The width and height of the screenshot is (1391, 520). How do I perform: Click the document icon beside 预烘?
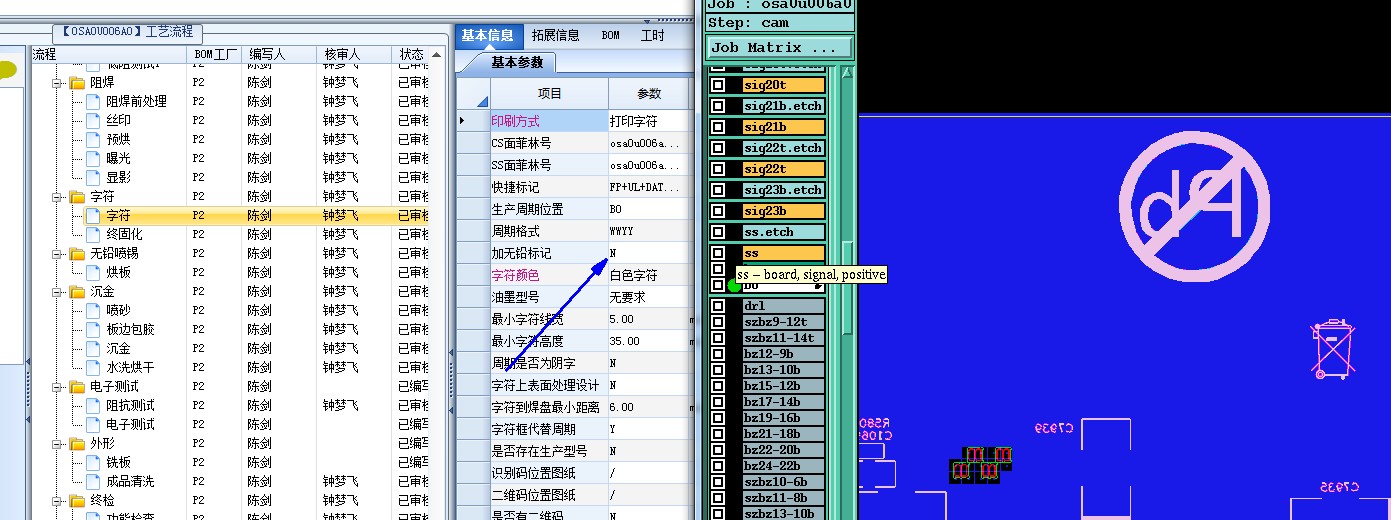[x=93, y=140]
